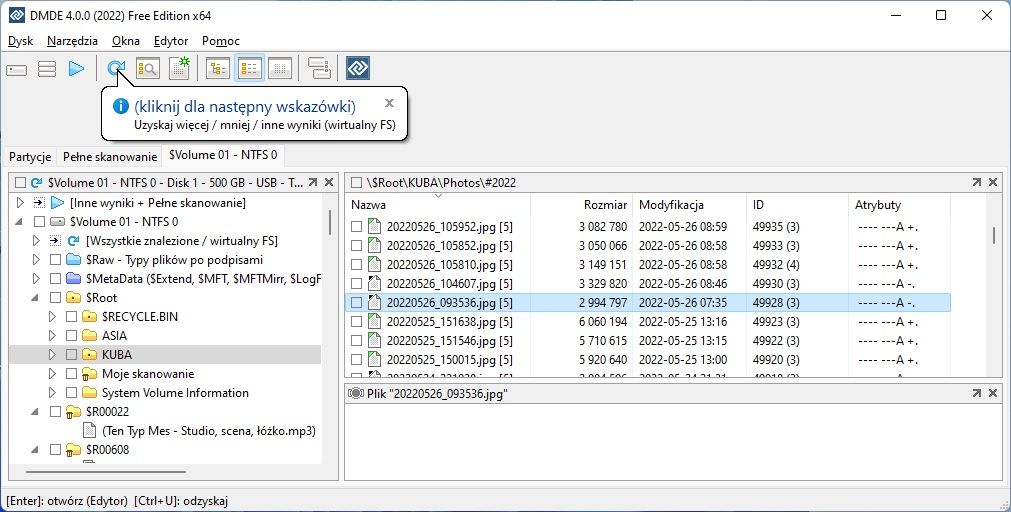Screen dimensions: 1011x512
Task: Maximize the \$Root\KUBA\Photos file panel
Action: coord(977,182)
